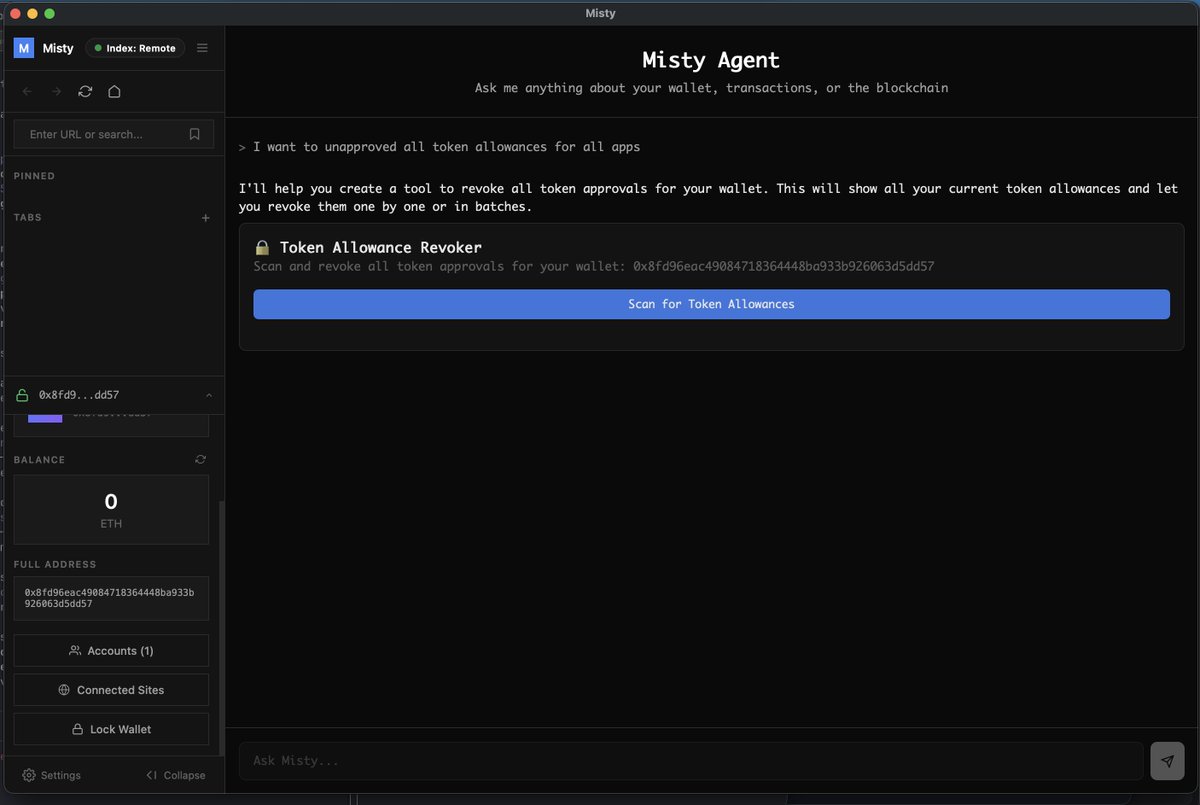Image resolution: width=1200 pixels, height=805 pixels.
Task: Click the 0 ETH balance card
Action: (x=111, y=510)
